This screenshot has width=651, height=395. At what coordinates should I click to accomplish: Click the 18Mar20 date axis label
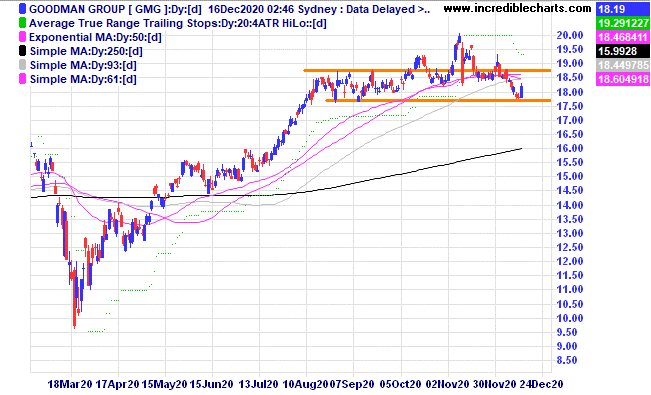coord(70,384)
